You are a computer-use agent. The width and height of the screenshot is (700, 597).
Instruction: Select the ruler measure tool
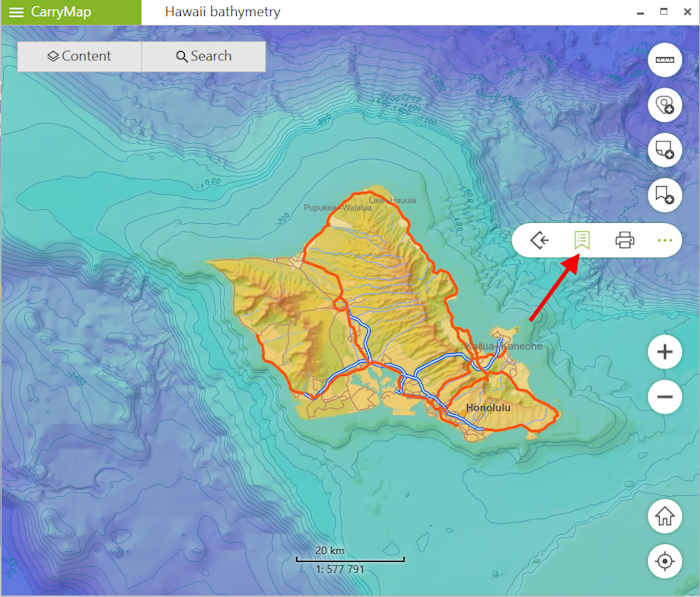click(664, 61)
